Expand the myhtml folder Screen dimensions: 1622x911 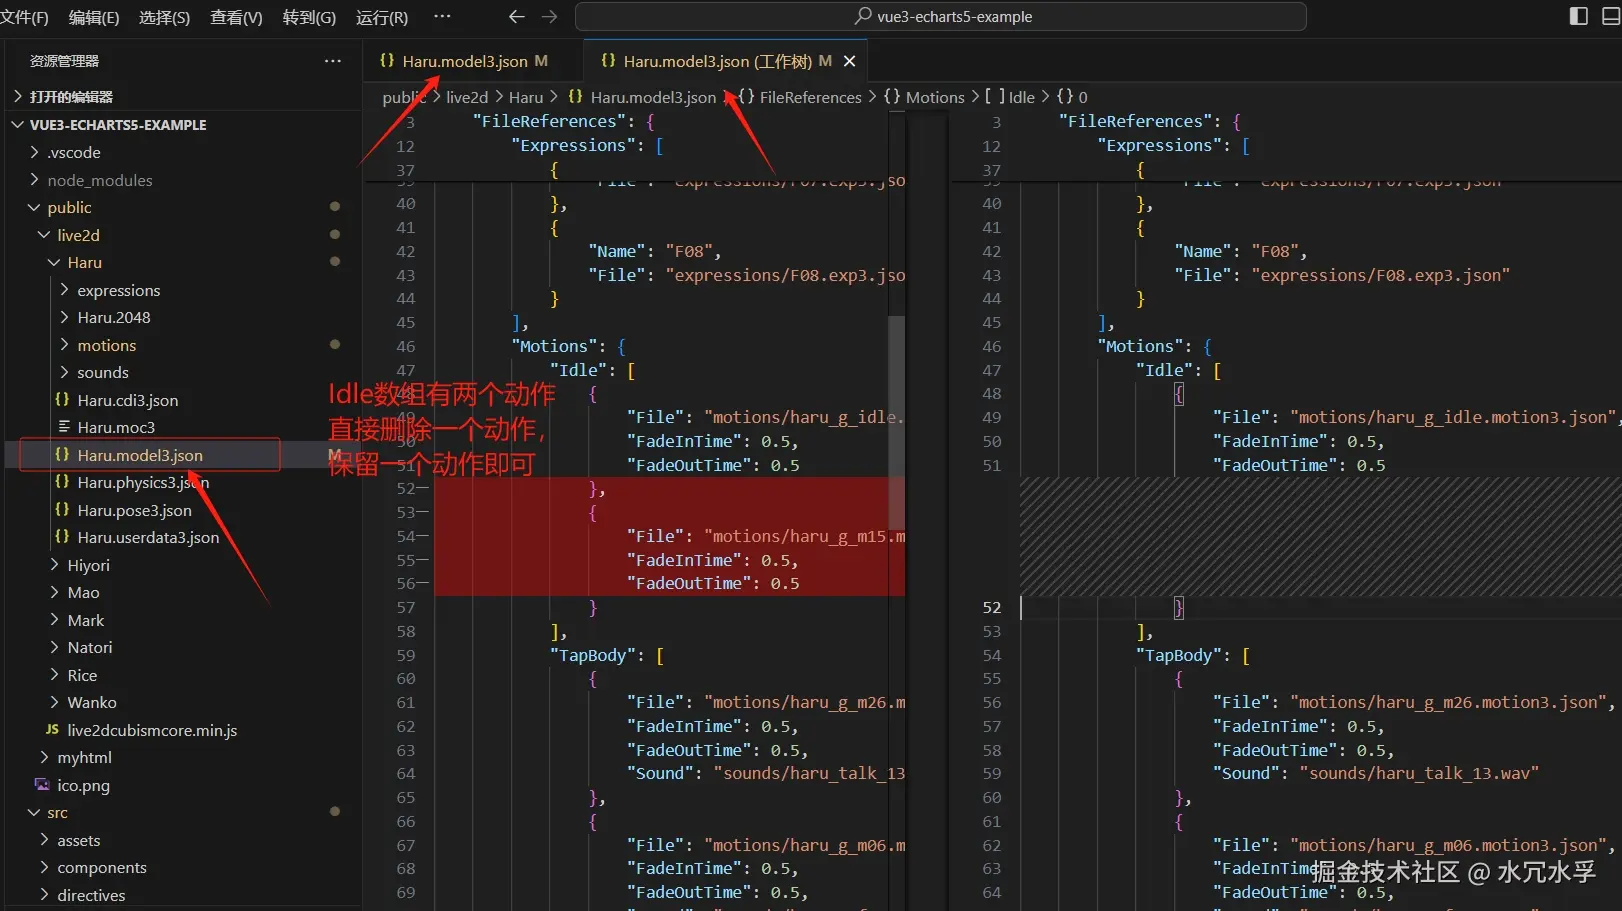pos(45,757)
